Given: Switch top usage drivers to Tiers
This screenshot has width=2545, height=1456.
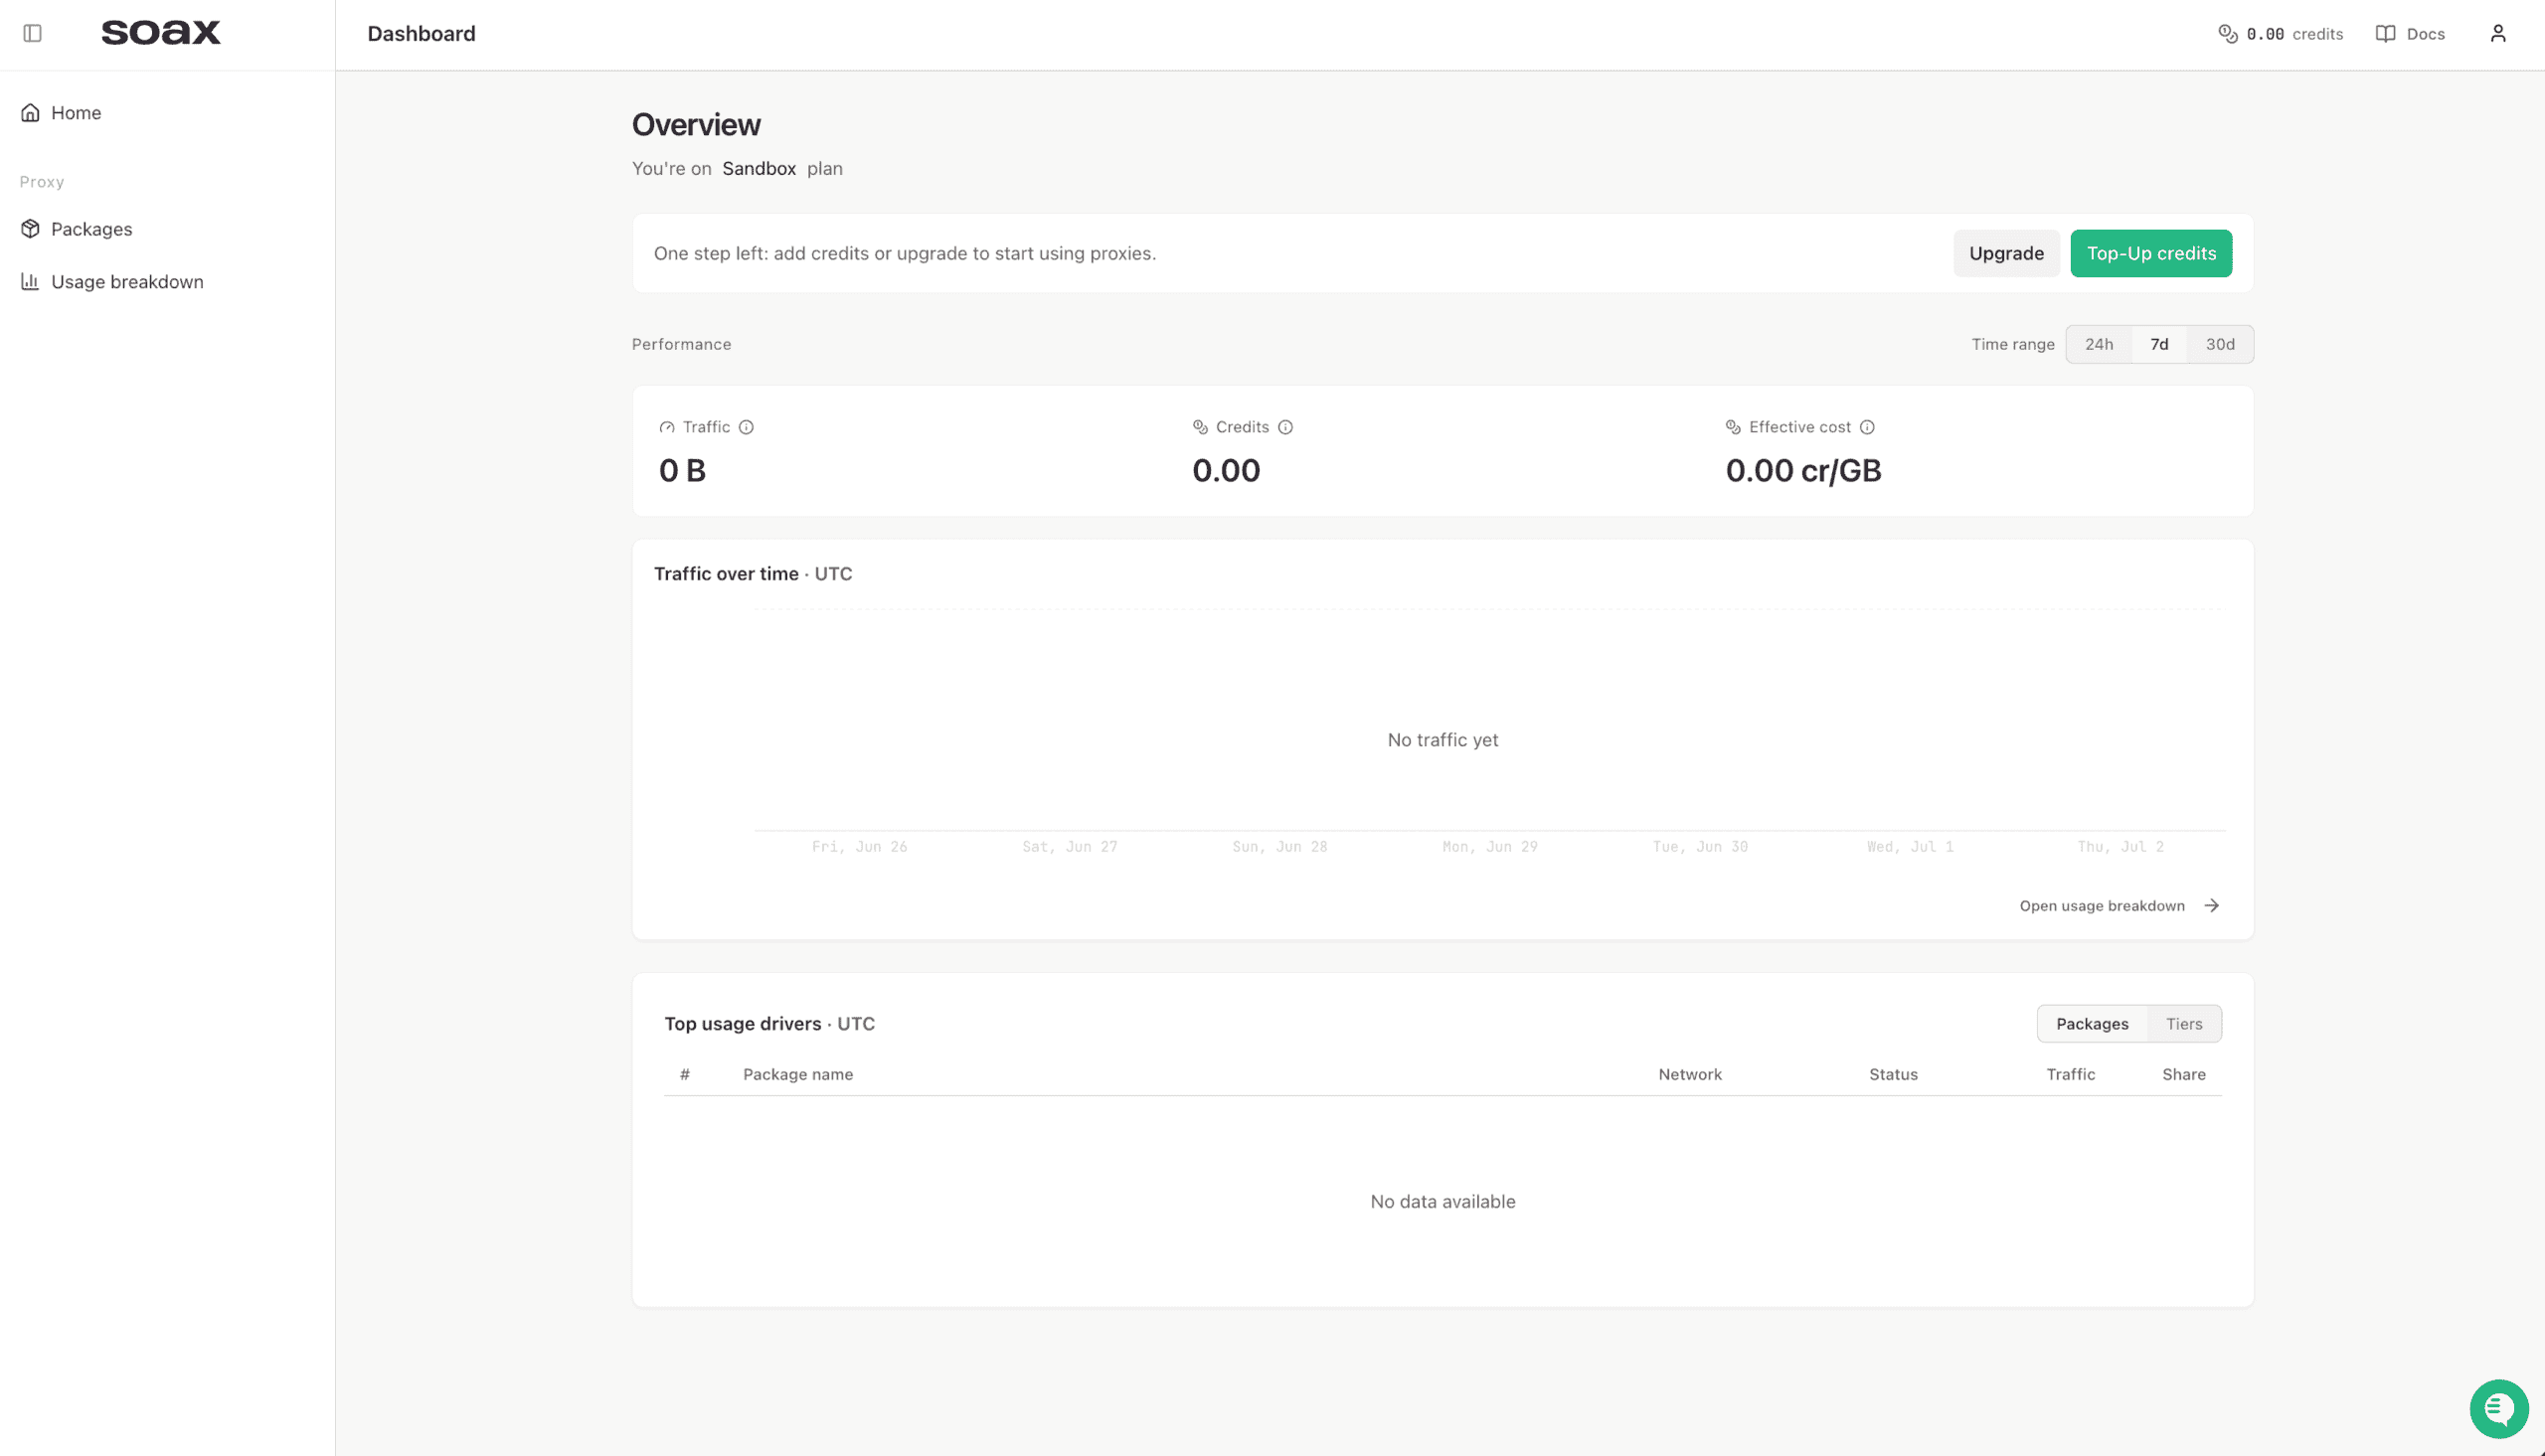Looking at the screenshot, I should [x=2183, y=1024].
